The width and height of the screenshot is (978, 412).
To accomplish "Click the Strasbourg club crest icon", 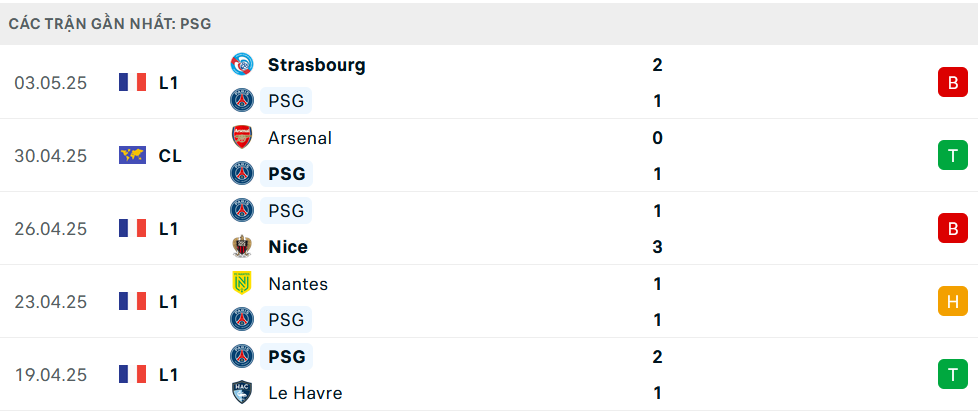I will [241, 64].
